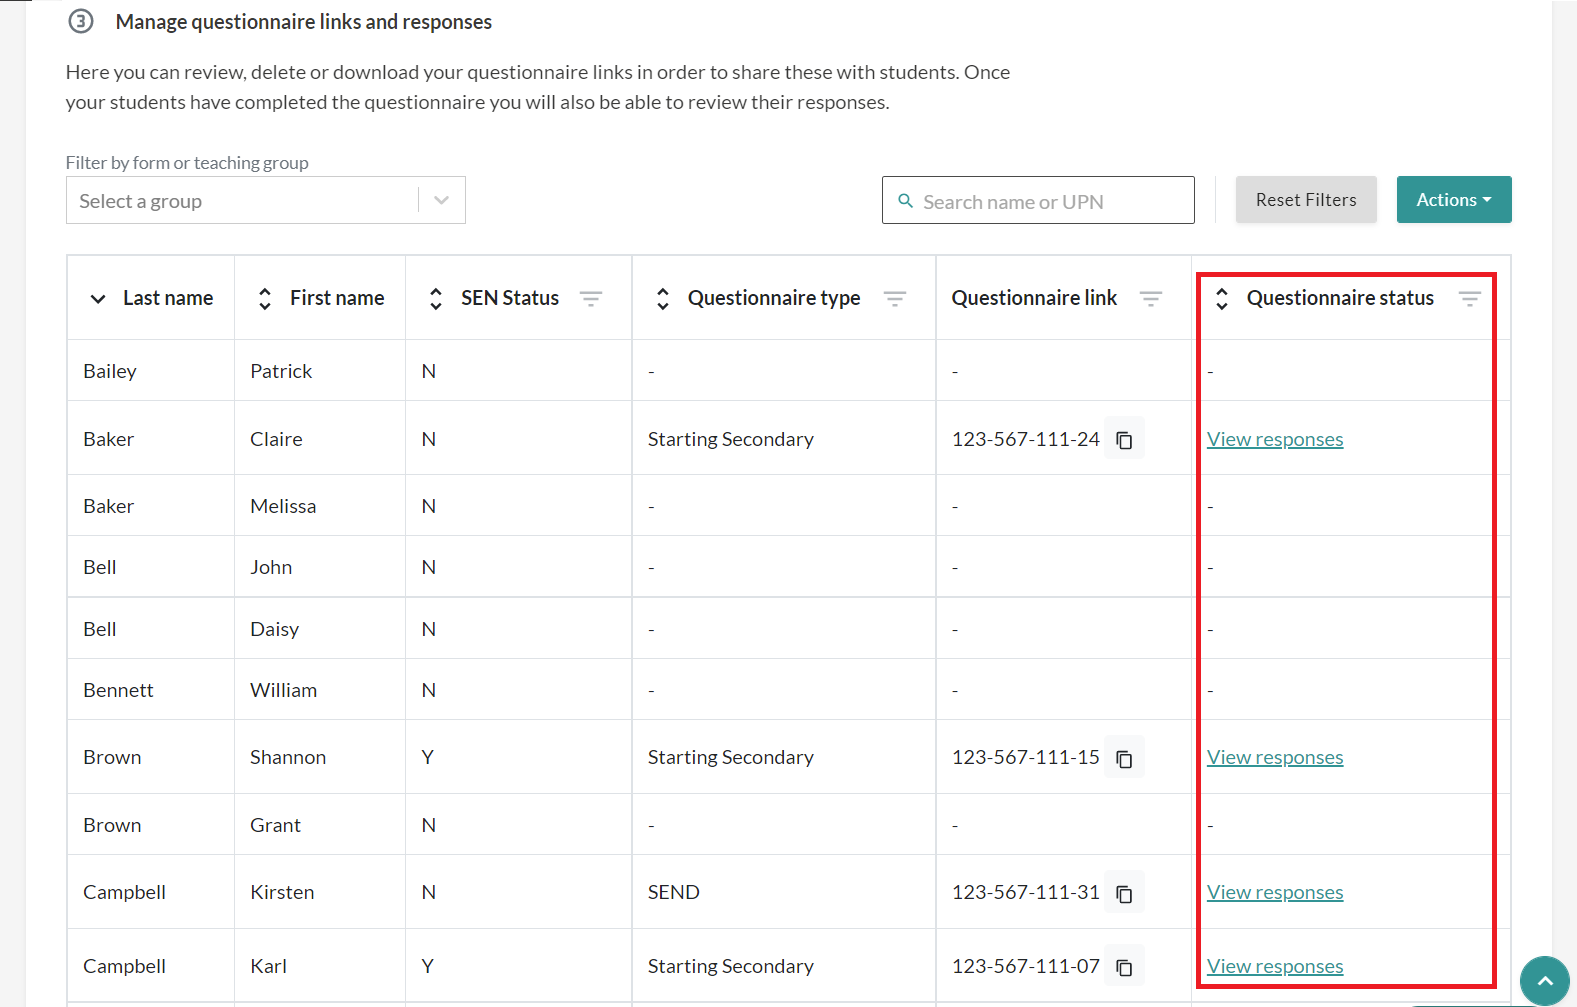Expand the Actions dropdown menu

pos(1454,200)
